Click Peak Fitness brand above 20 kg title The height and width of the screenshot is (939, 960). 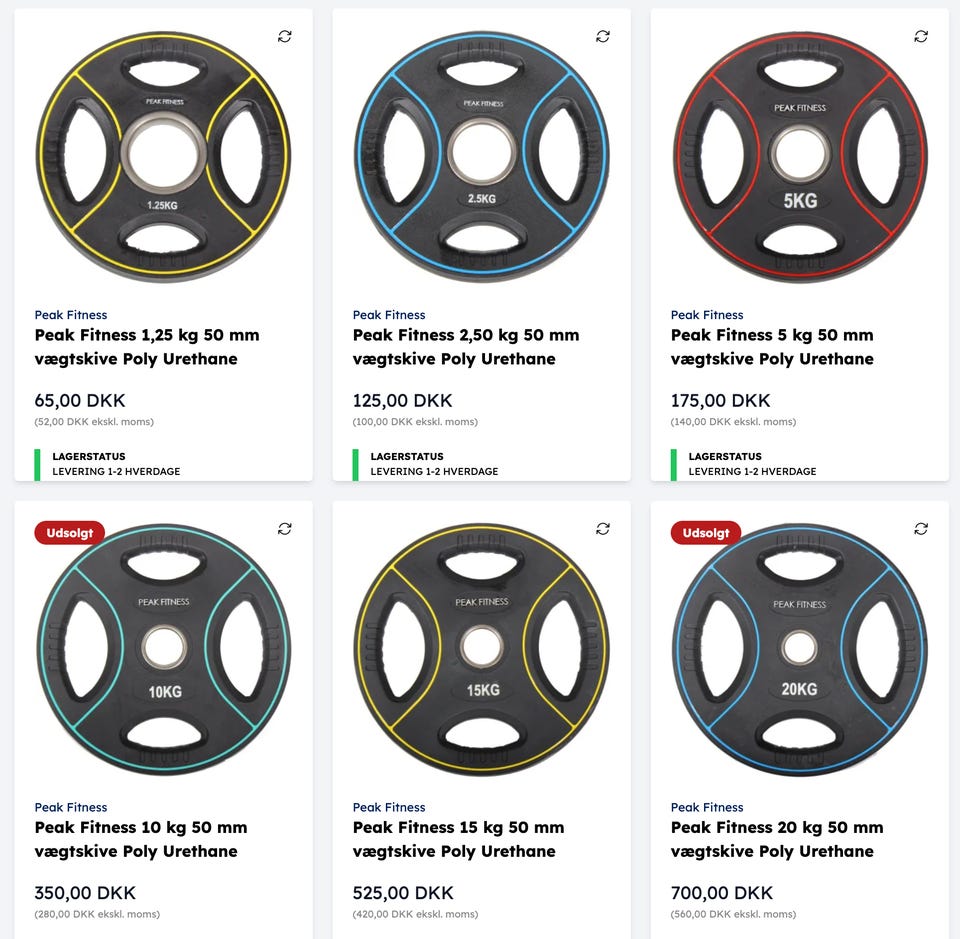tap(707, 807)
